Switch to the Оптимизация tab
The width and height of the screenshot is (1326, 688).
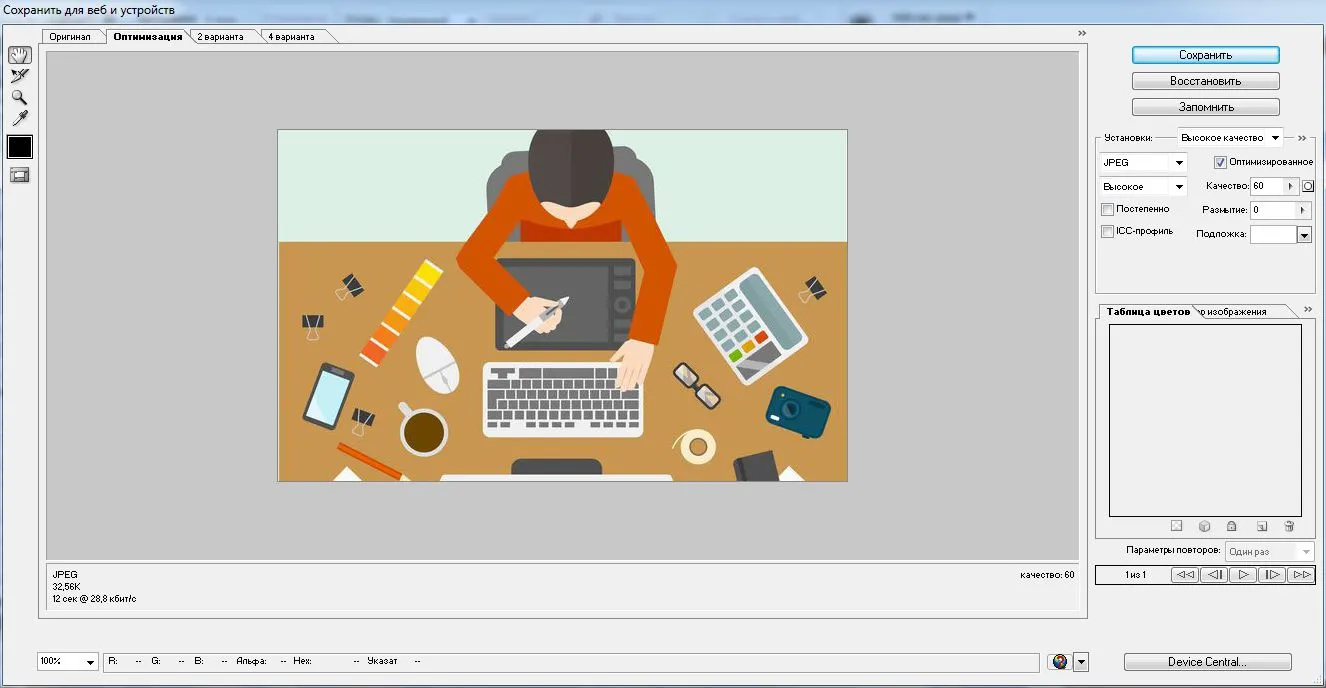pyautogui.click(x=147, y=37)
